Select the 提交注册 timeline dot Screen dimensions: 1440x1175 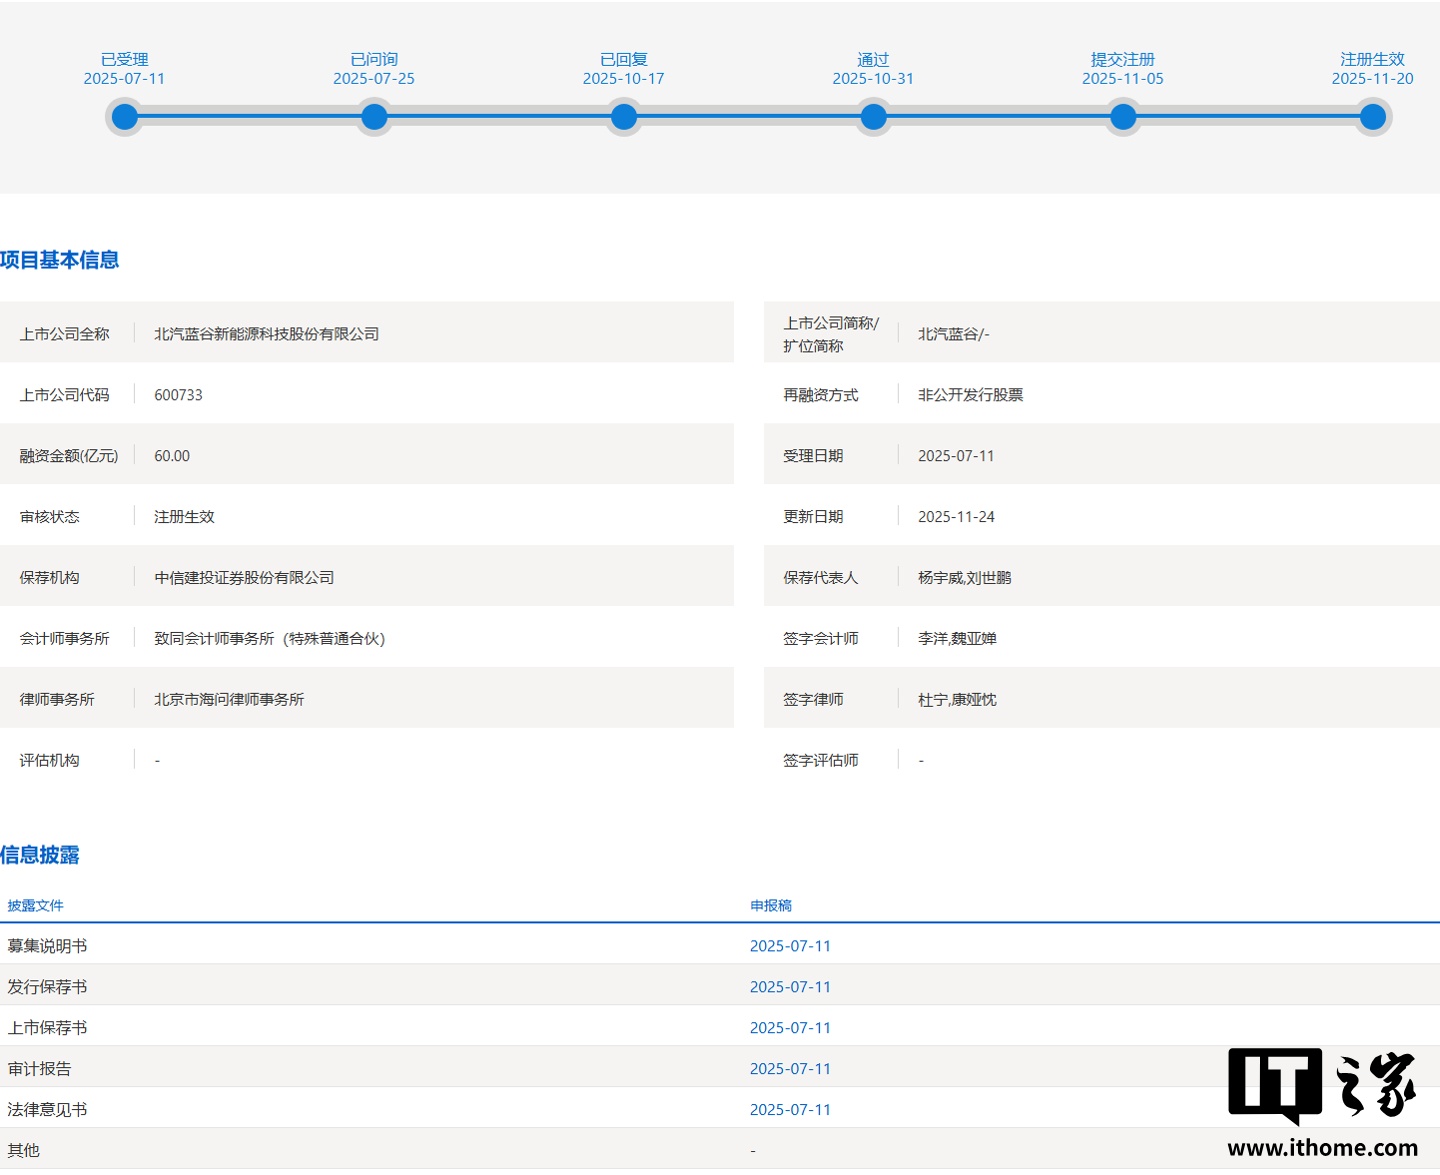pos(1123,117)
